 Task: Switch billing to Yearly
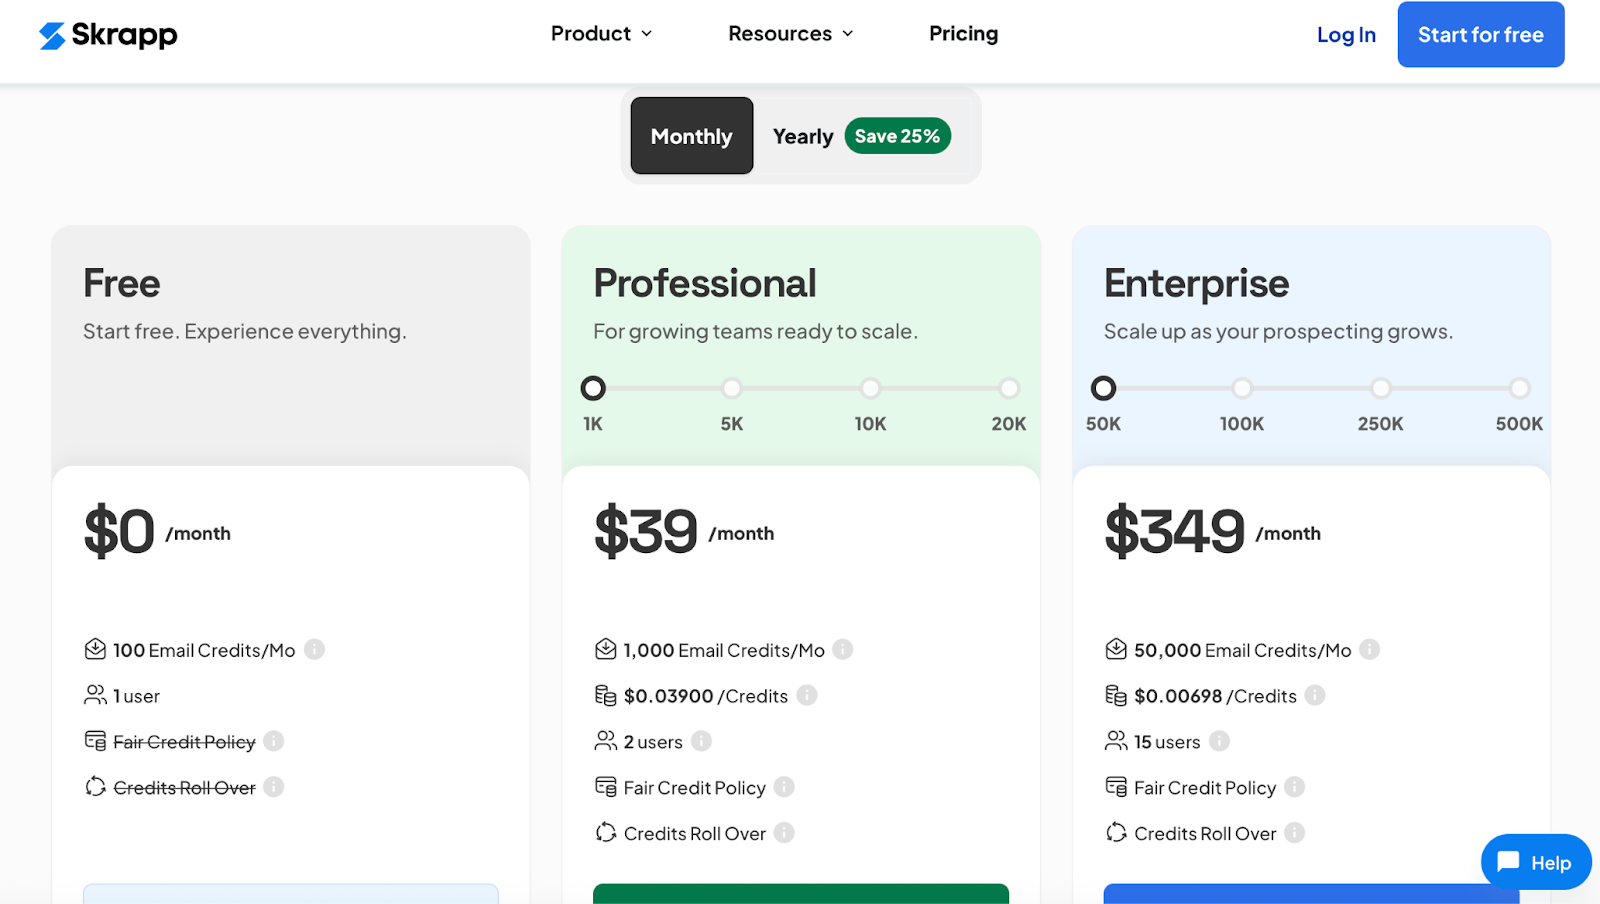click(802, 136)
